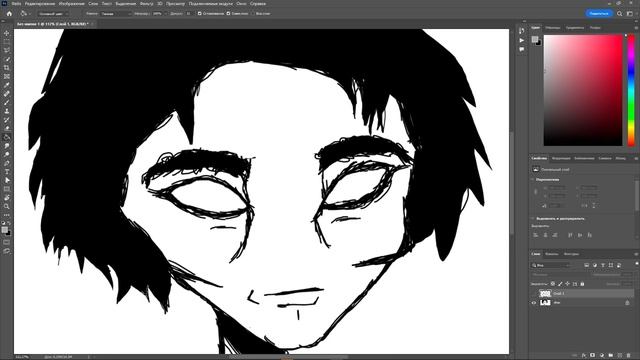Viewport: 640px width, 360px height.
Task: Open the tool preset picker arrow
Action: [30, 13]
